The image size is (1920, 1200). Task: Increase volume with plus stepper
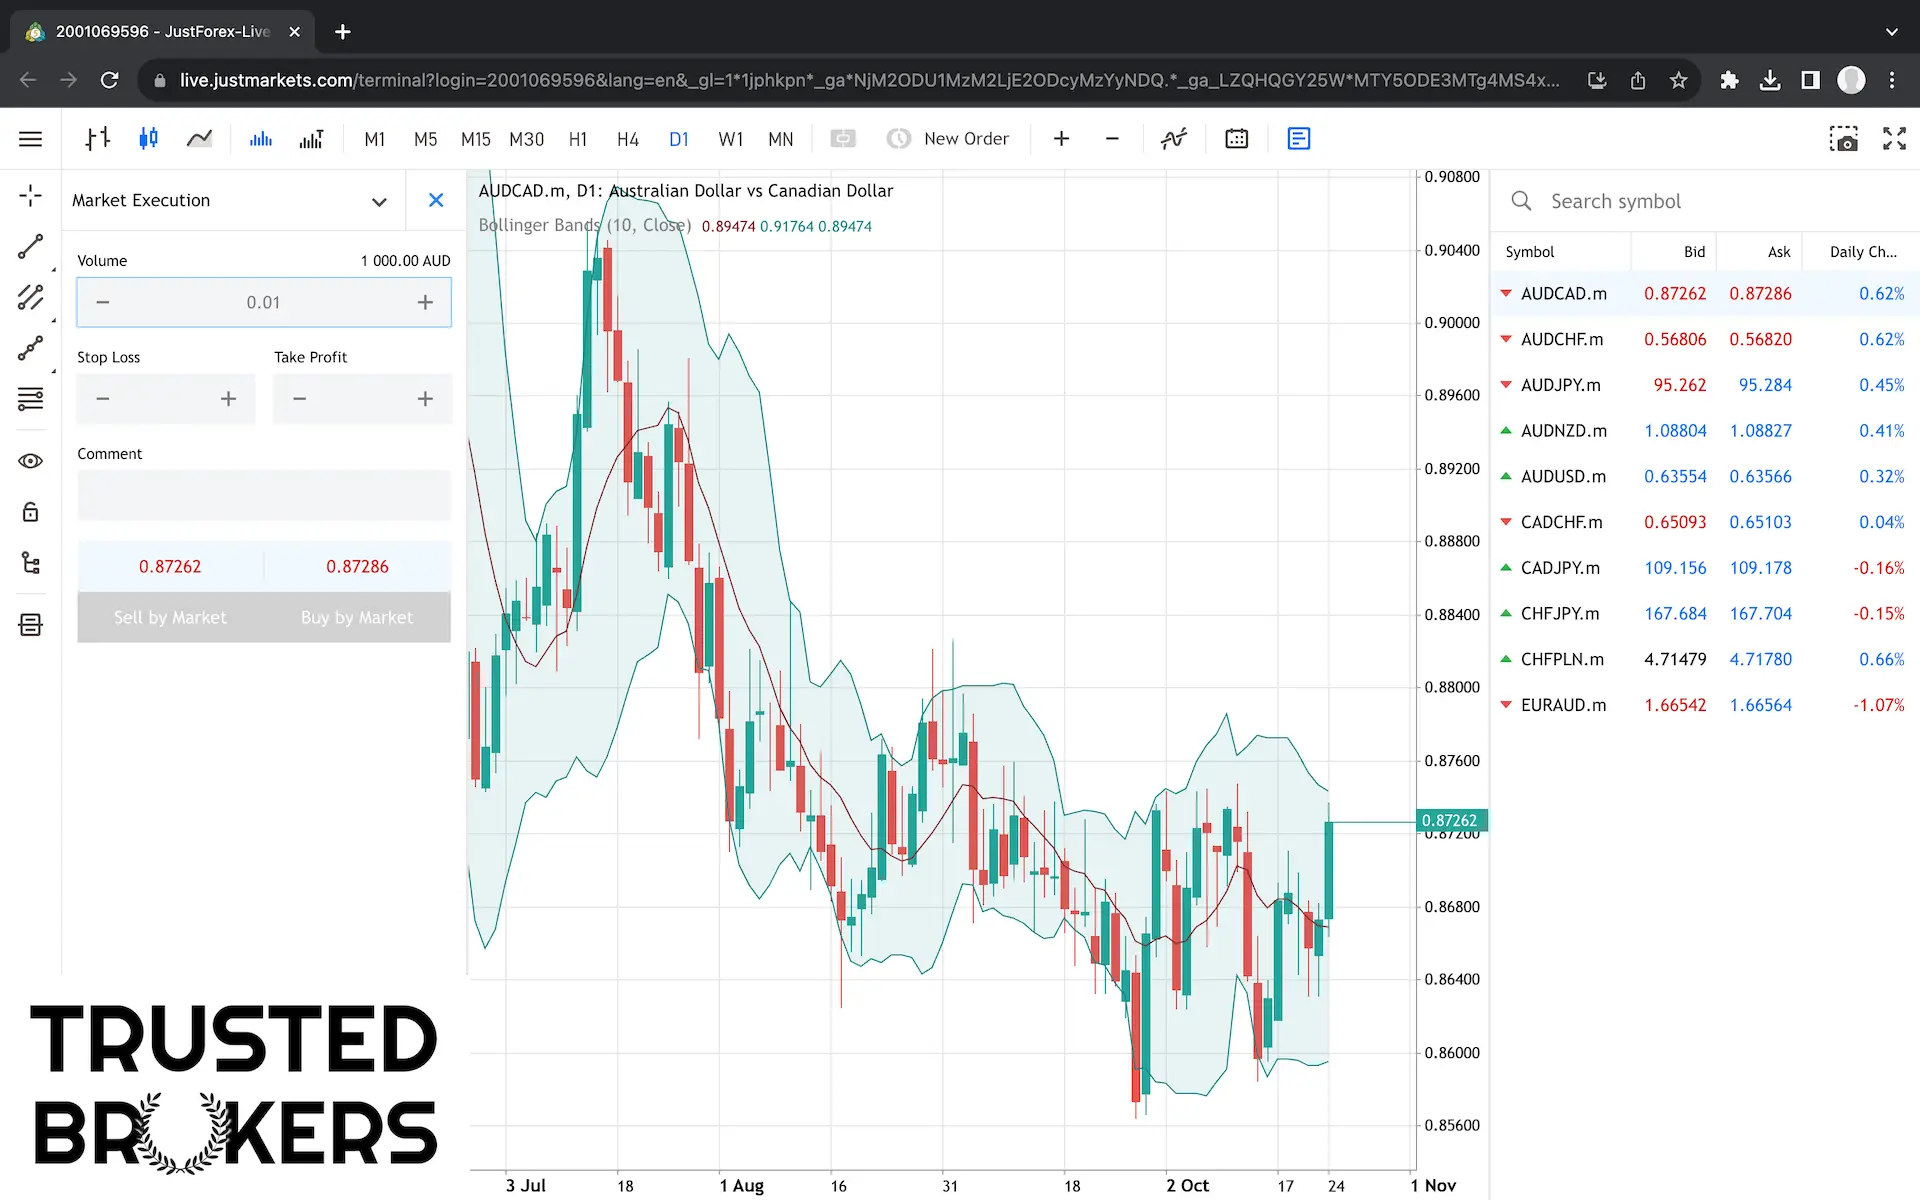[425, 301]
